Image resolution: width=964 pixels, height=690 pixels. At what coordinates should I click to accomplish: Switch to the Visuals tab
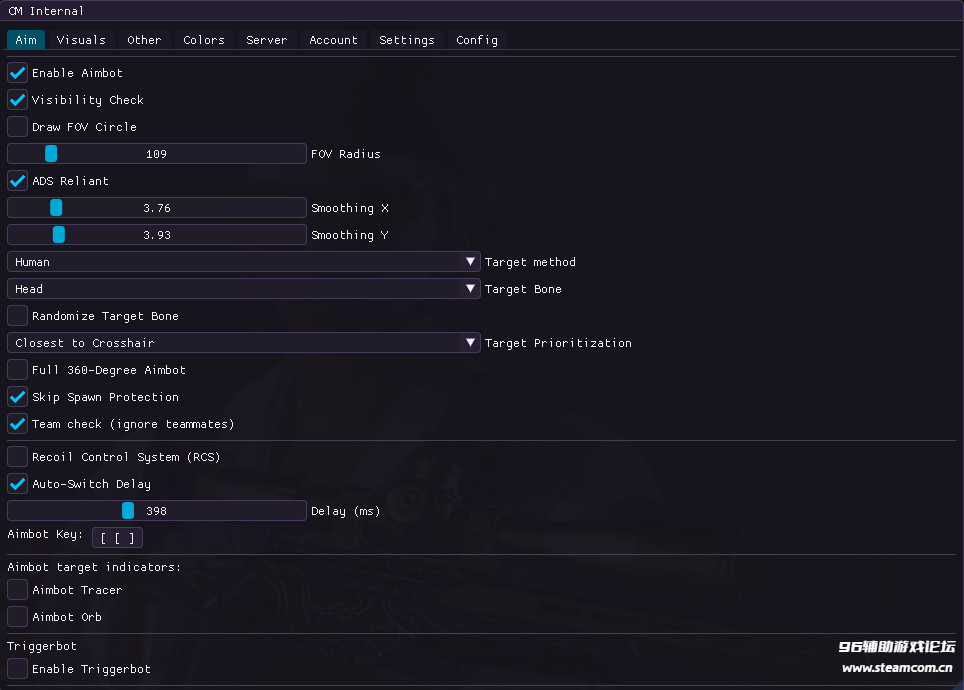point(81,40)
